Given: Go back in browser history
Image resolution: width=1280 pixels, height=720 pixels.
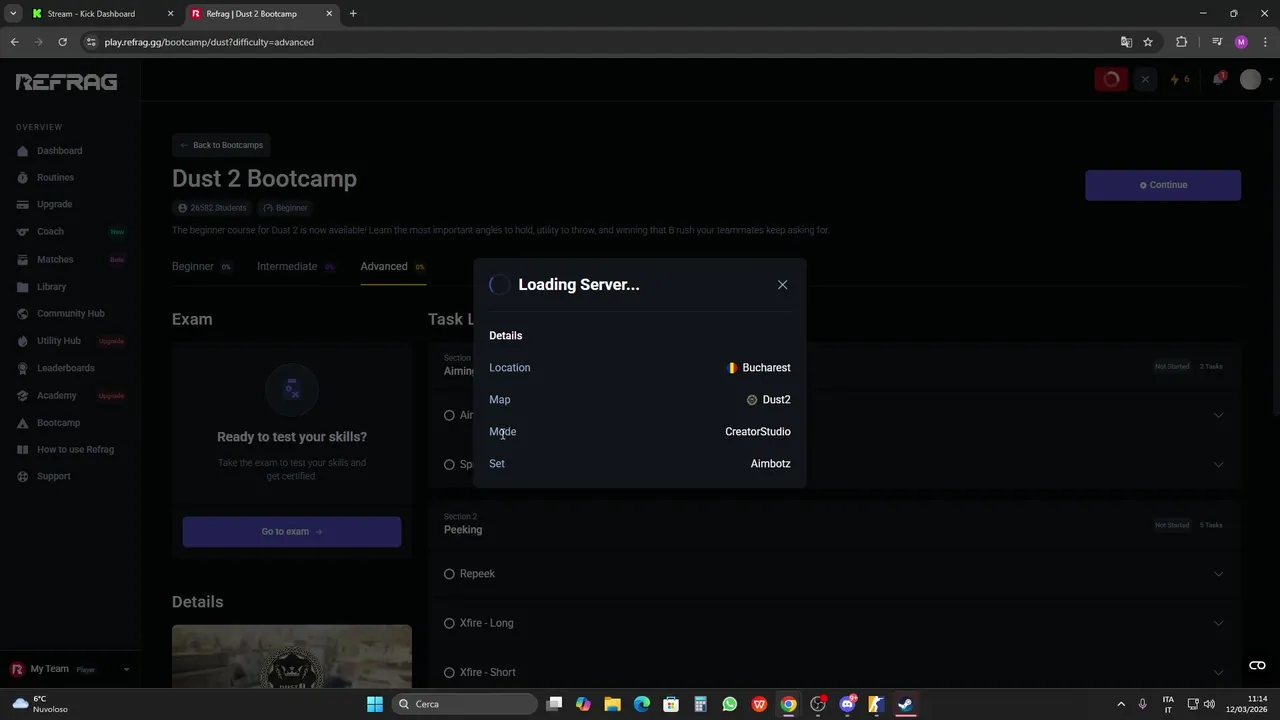Looking at the screenshot, I should pyautogui.click(x=14, y=42).
